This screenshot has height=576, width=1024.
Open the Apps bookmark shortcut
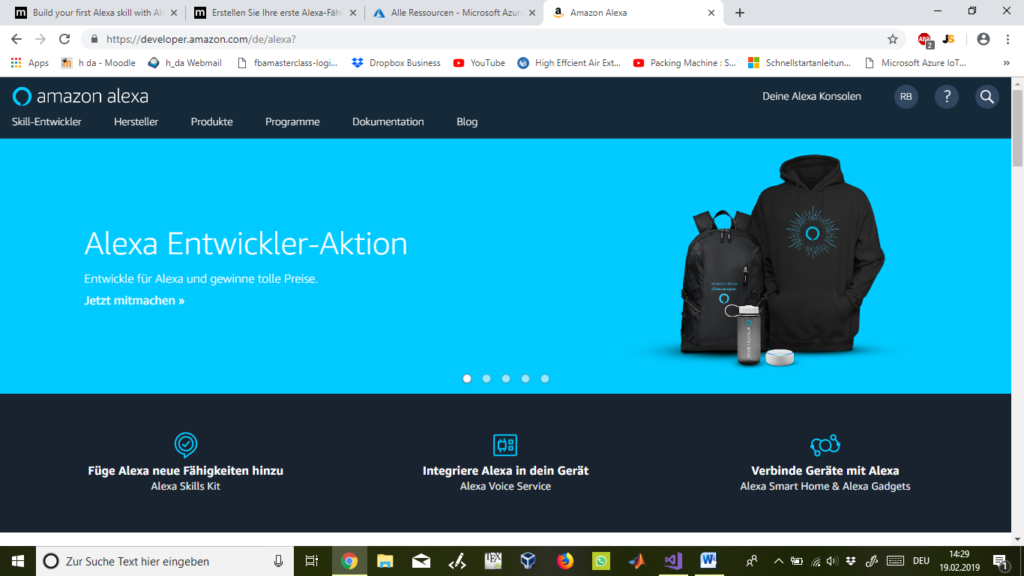[x=29, y=63]
